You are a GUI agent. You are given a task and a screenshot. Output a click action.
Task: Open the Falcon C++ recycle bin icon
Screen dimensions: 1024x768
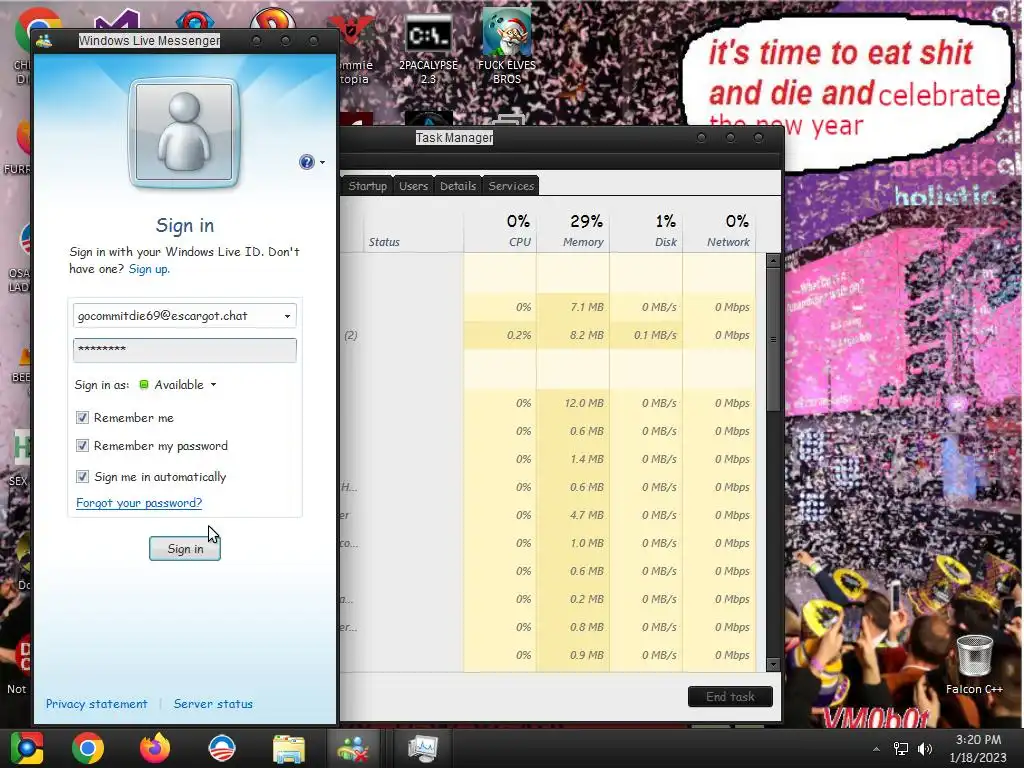974,665
